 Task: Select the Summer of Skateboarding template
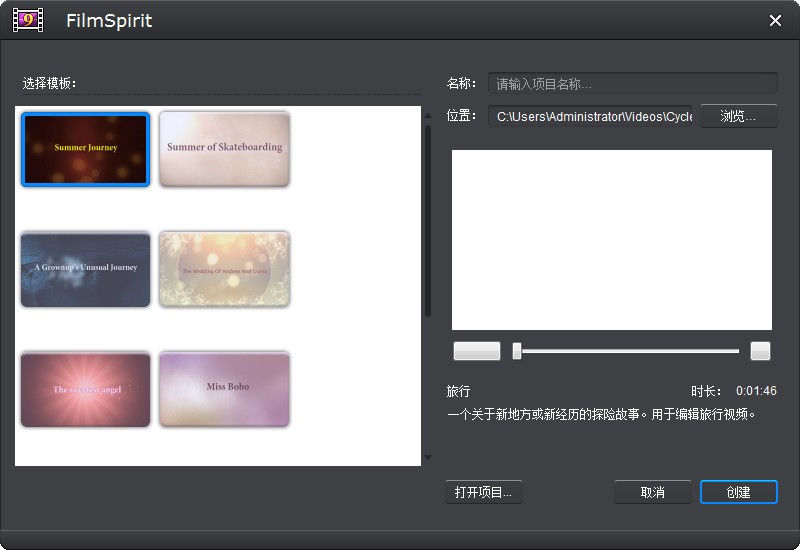click(224, 149)
